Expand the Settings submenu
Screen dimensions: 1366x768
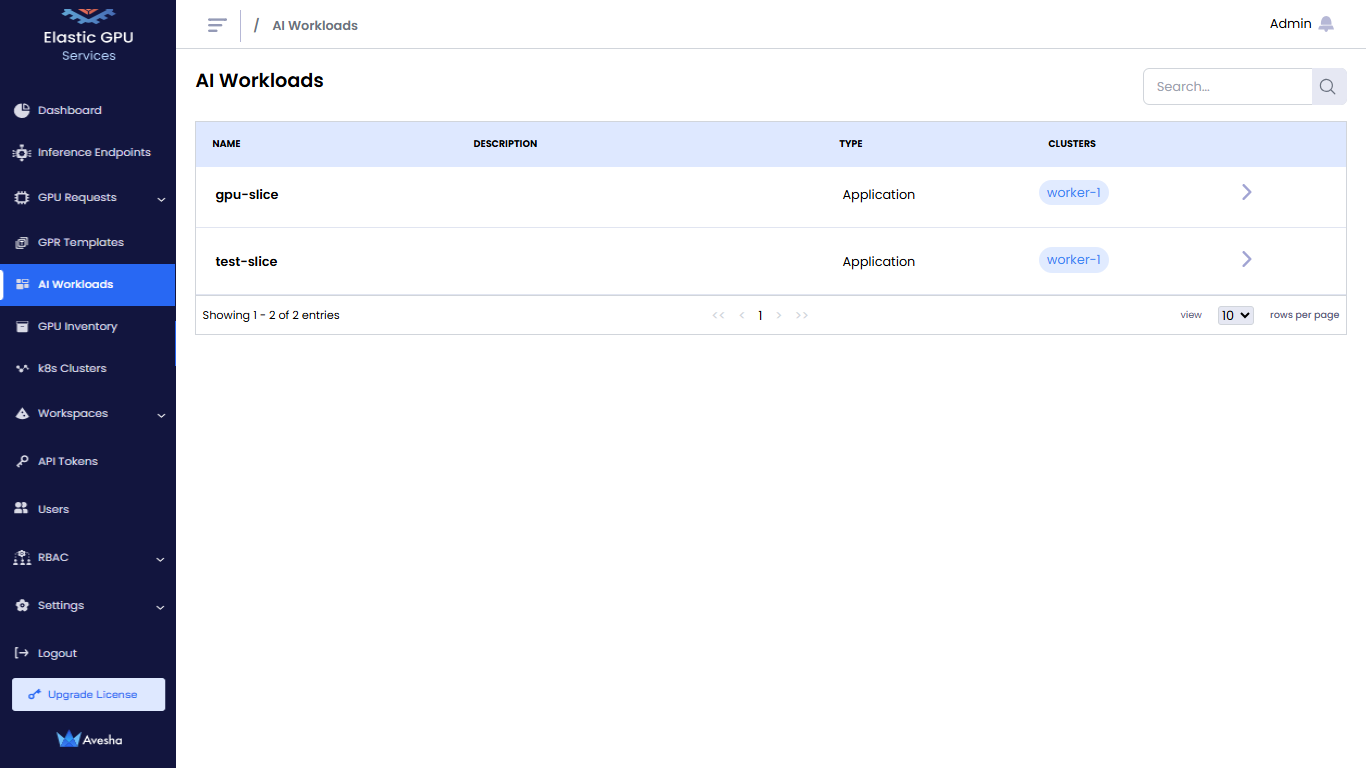coord(160,607)
